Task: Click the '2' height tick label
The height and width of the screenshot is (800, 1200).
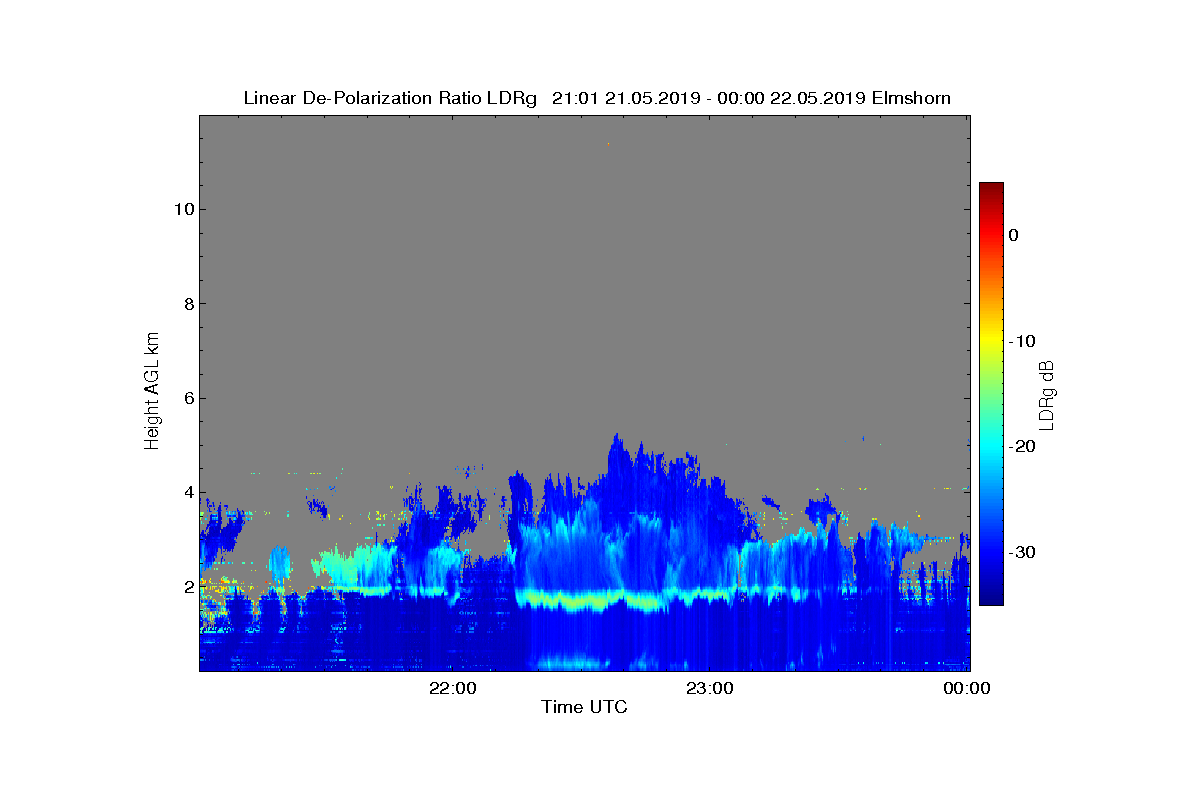Action: (187, 587)
